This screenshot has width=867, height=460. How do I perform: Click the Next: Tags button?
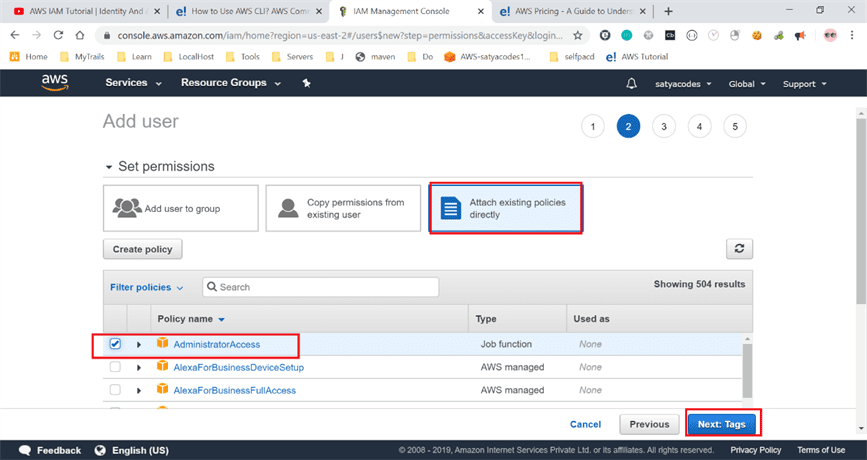tap(722, 424)
